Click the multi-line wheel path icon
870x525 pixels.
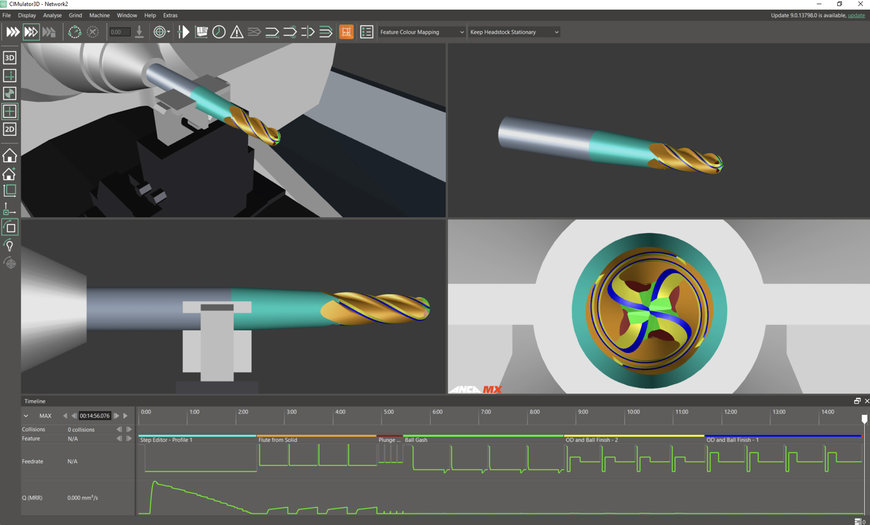326,32
